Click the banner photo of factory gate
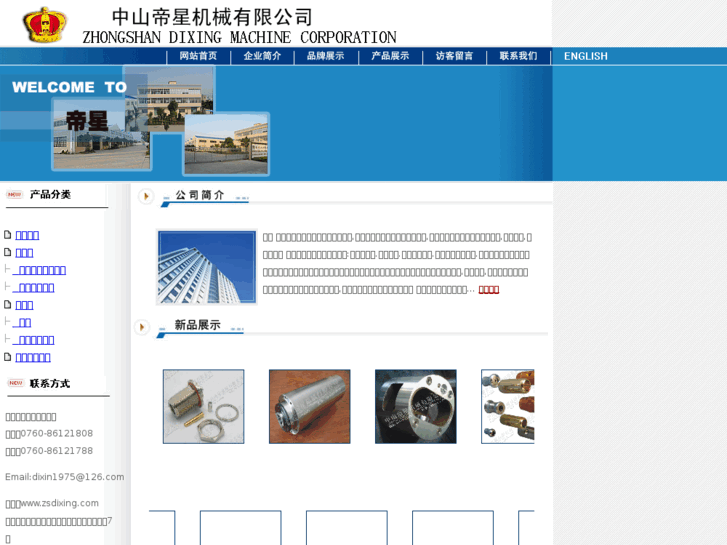727x545 pixels. [x=226, y=144]
